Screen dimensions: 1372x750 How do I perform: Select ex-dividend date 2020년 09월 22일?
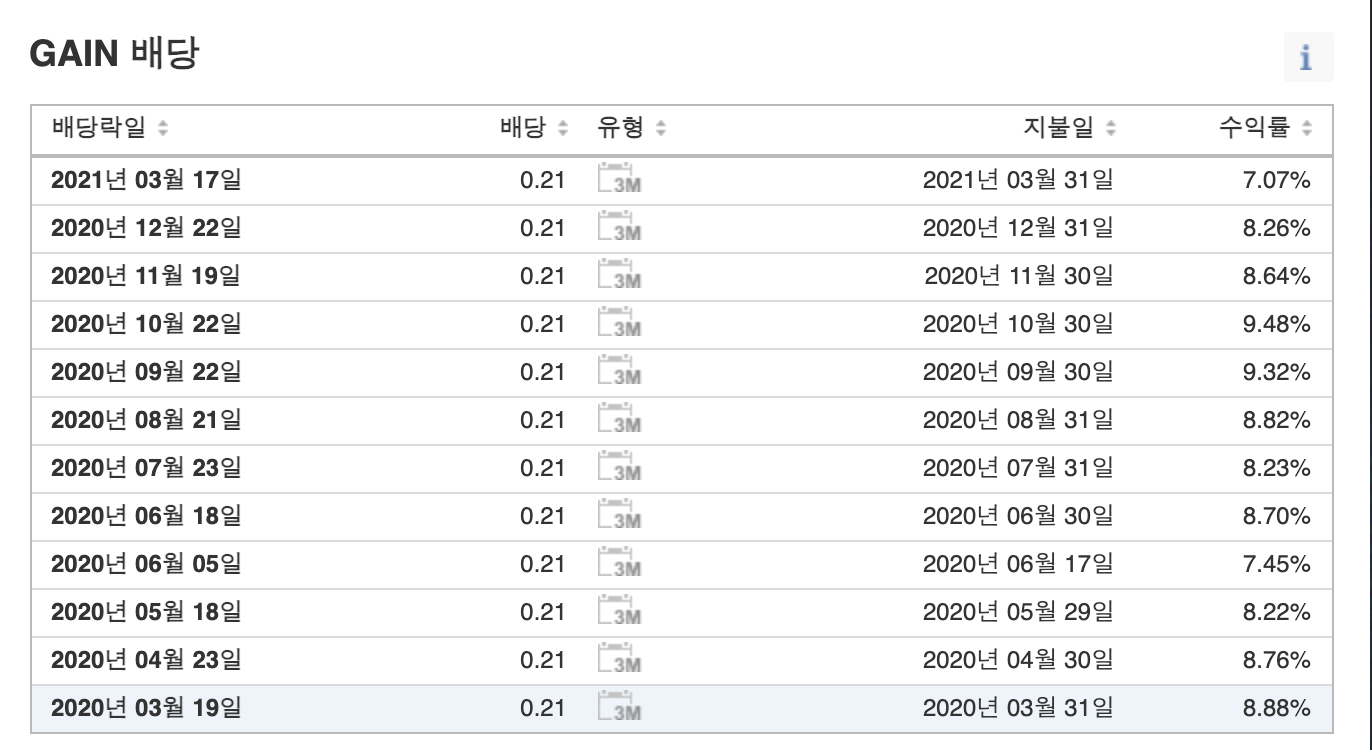point(146,372)
